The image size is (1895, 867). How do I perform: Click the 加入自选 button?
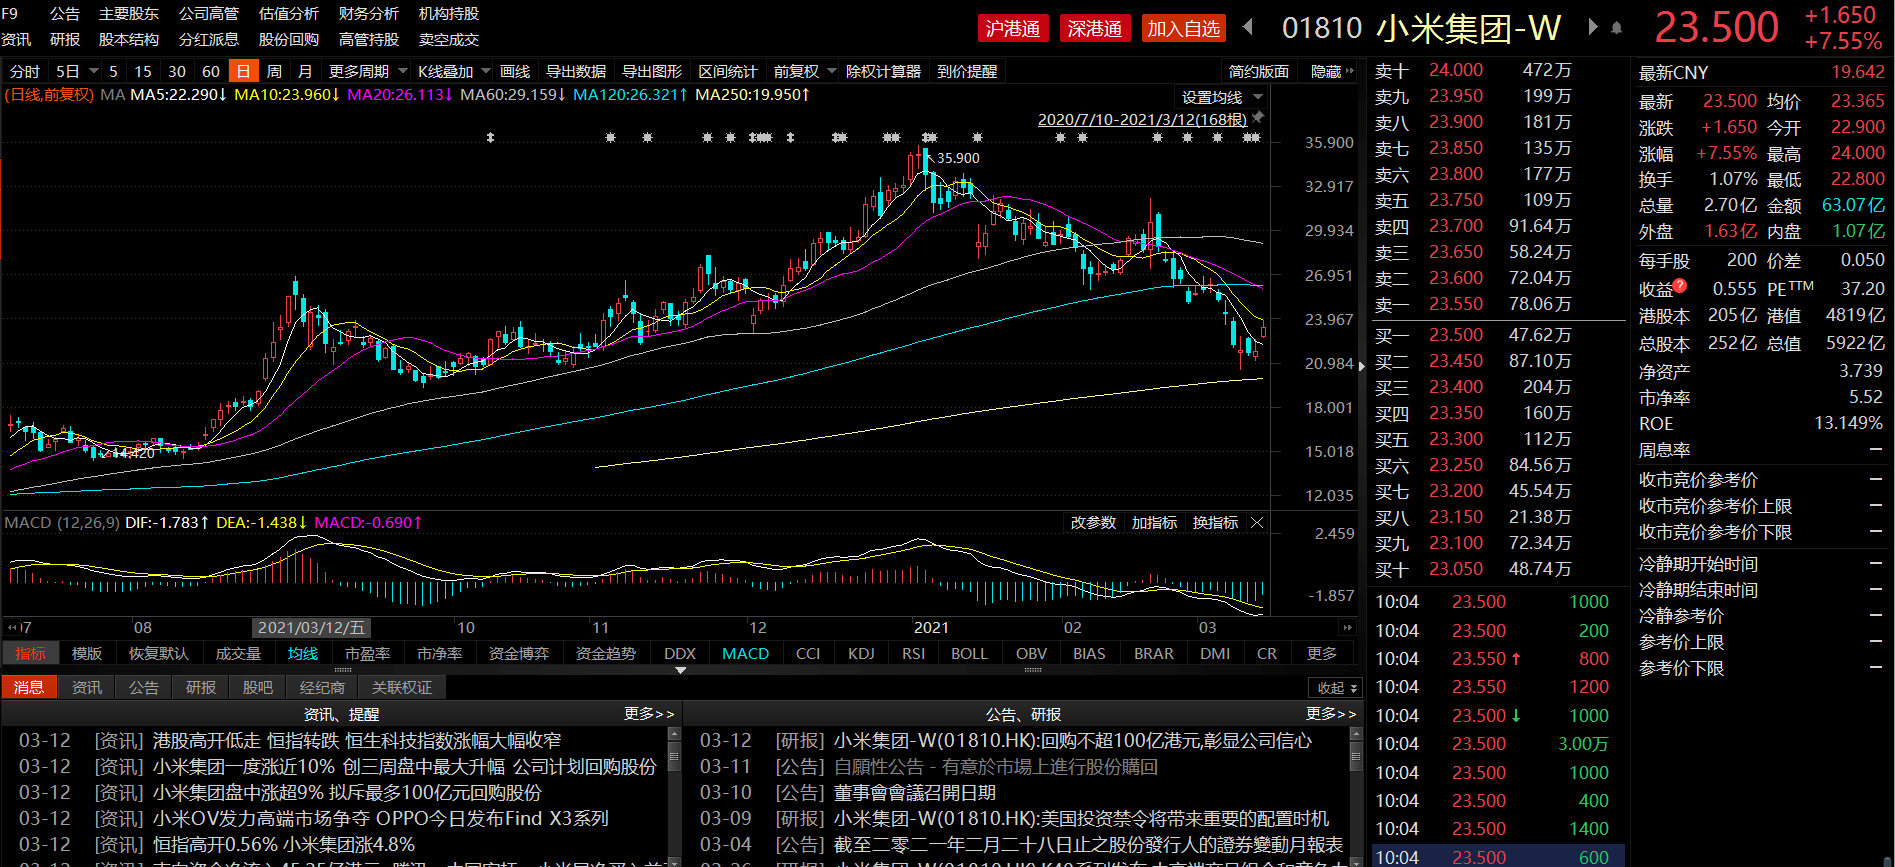click(x=1183, y=29)
